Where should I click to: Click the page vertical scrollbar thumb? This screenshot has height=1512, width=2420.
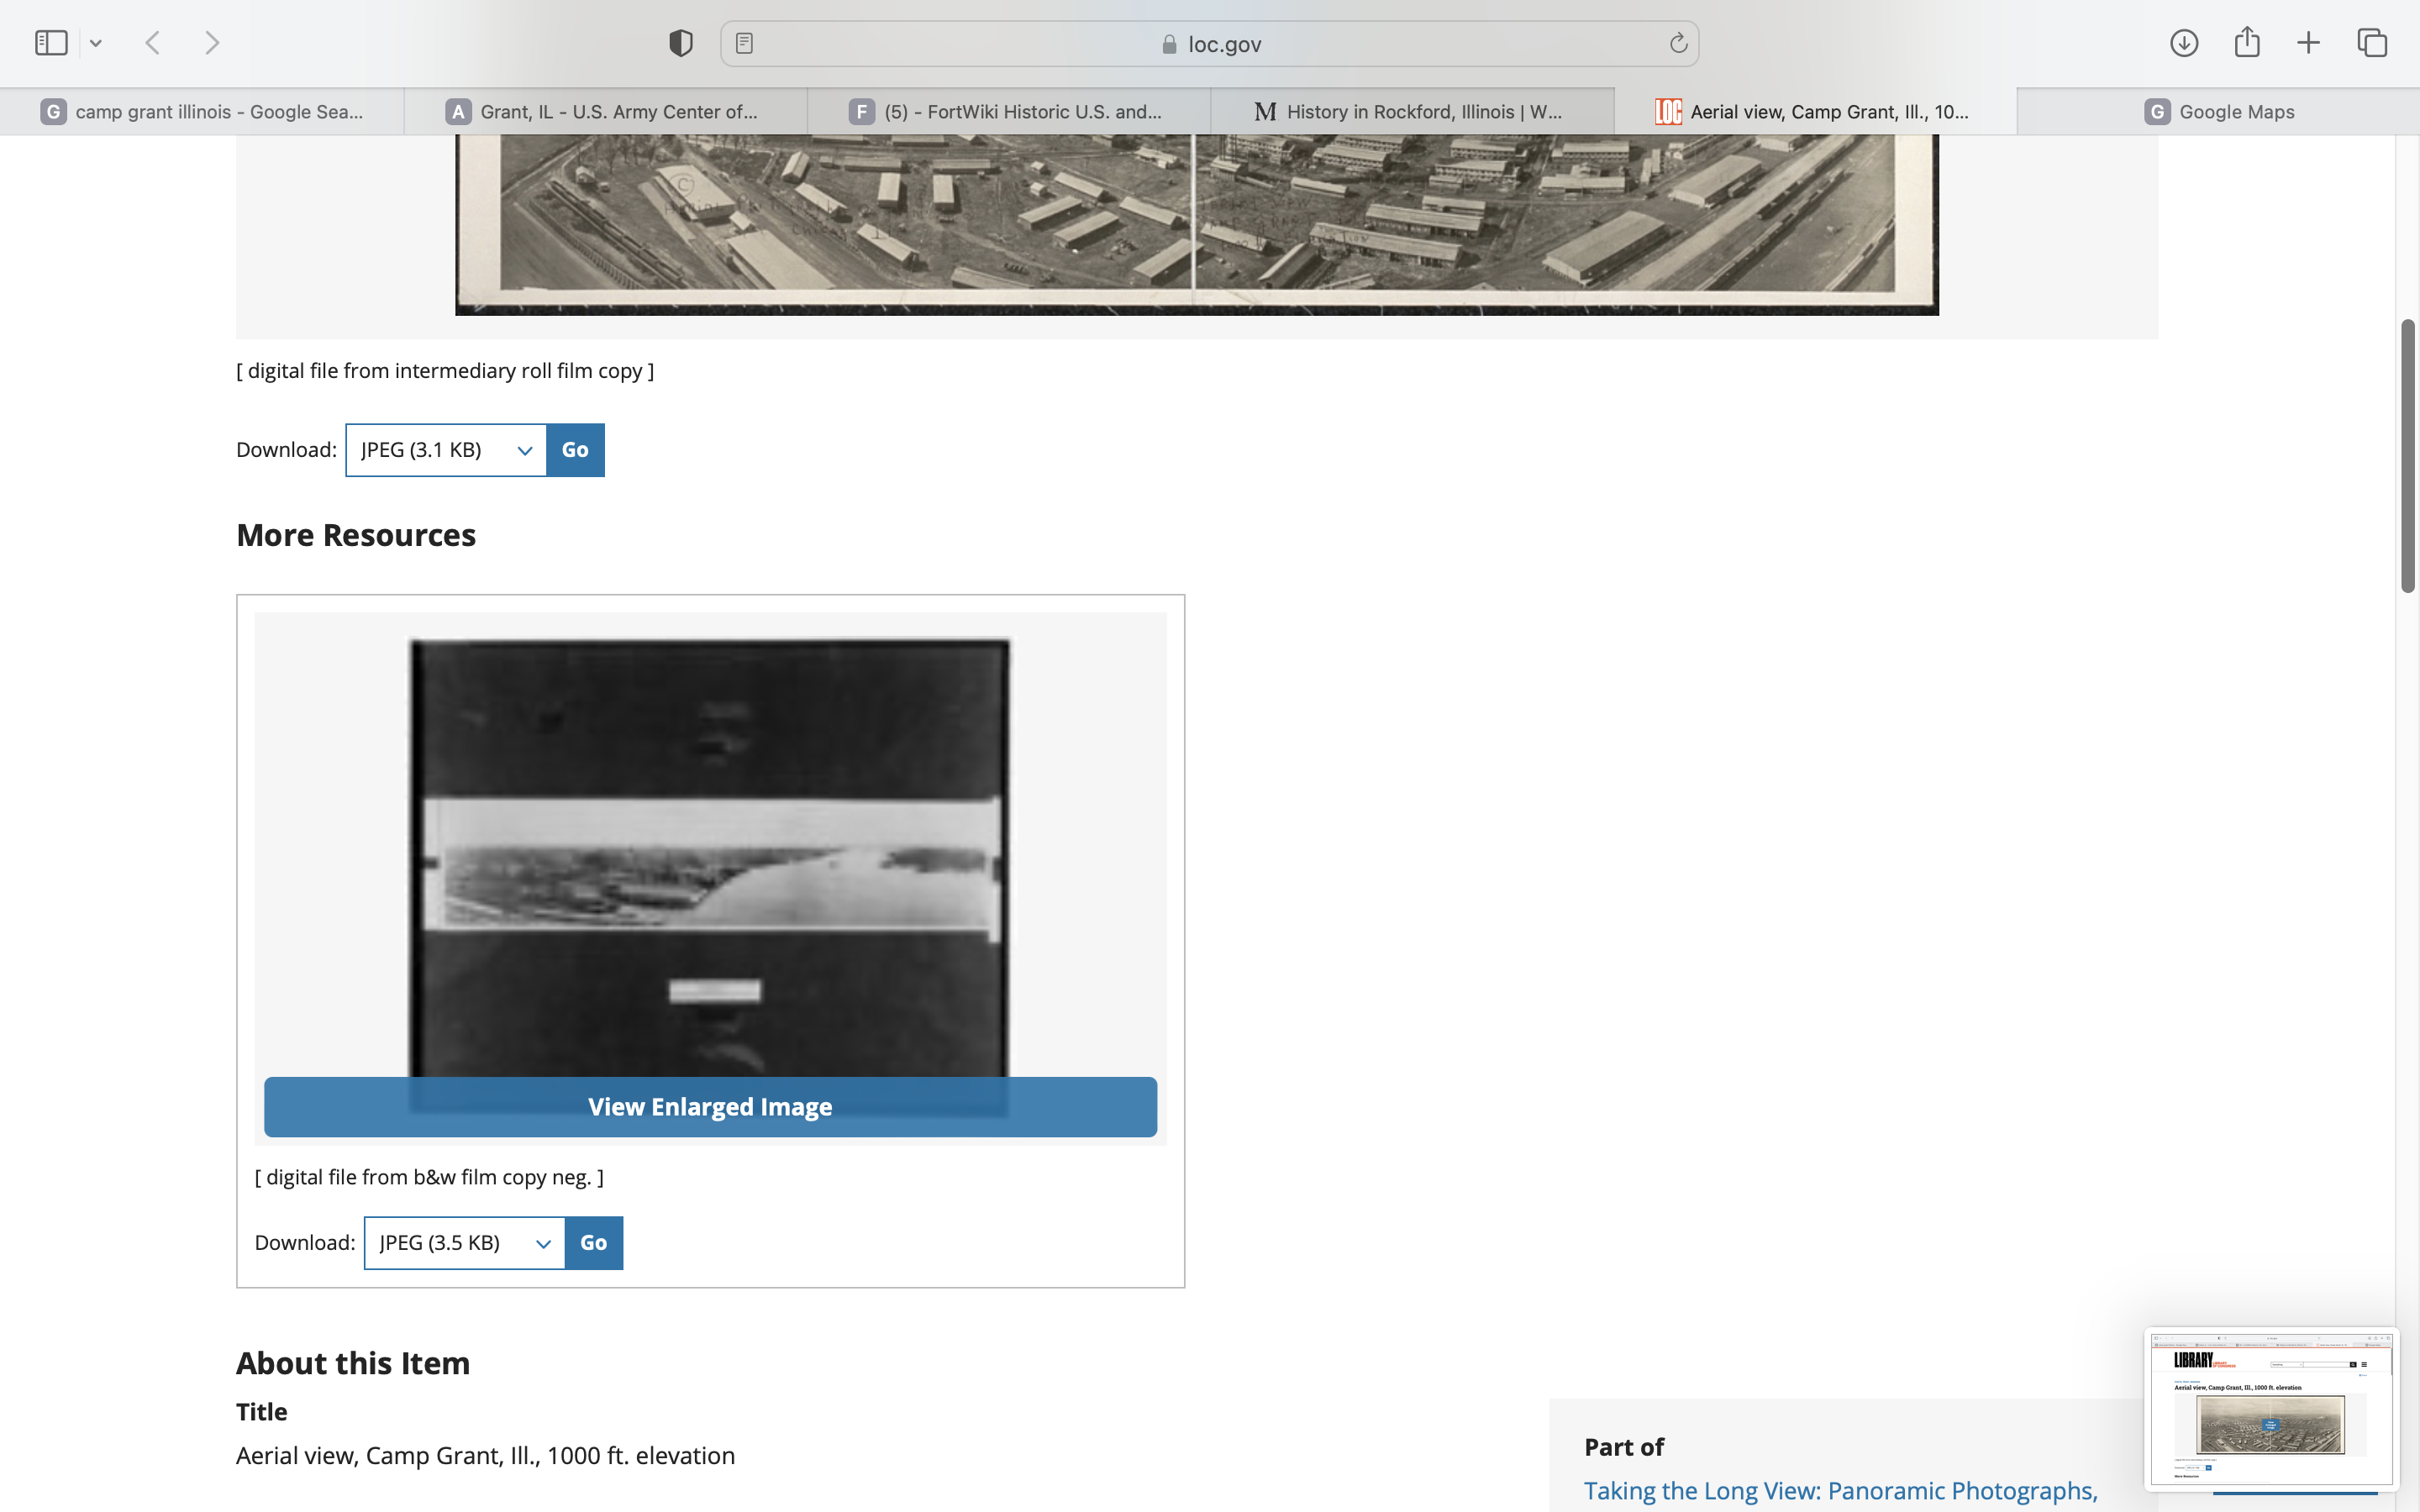click(2407, 455)
